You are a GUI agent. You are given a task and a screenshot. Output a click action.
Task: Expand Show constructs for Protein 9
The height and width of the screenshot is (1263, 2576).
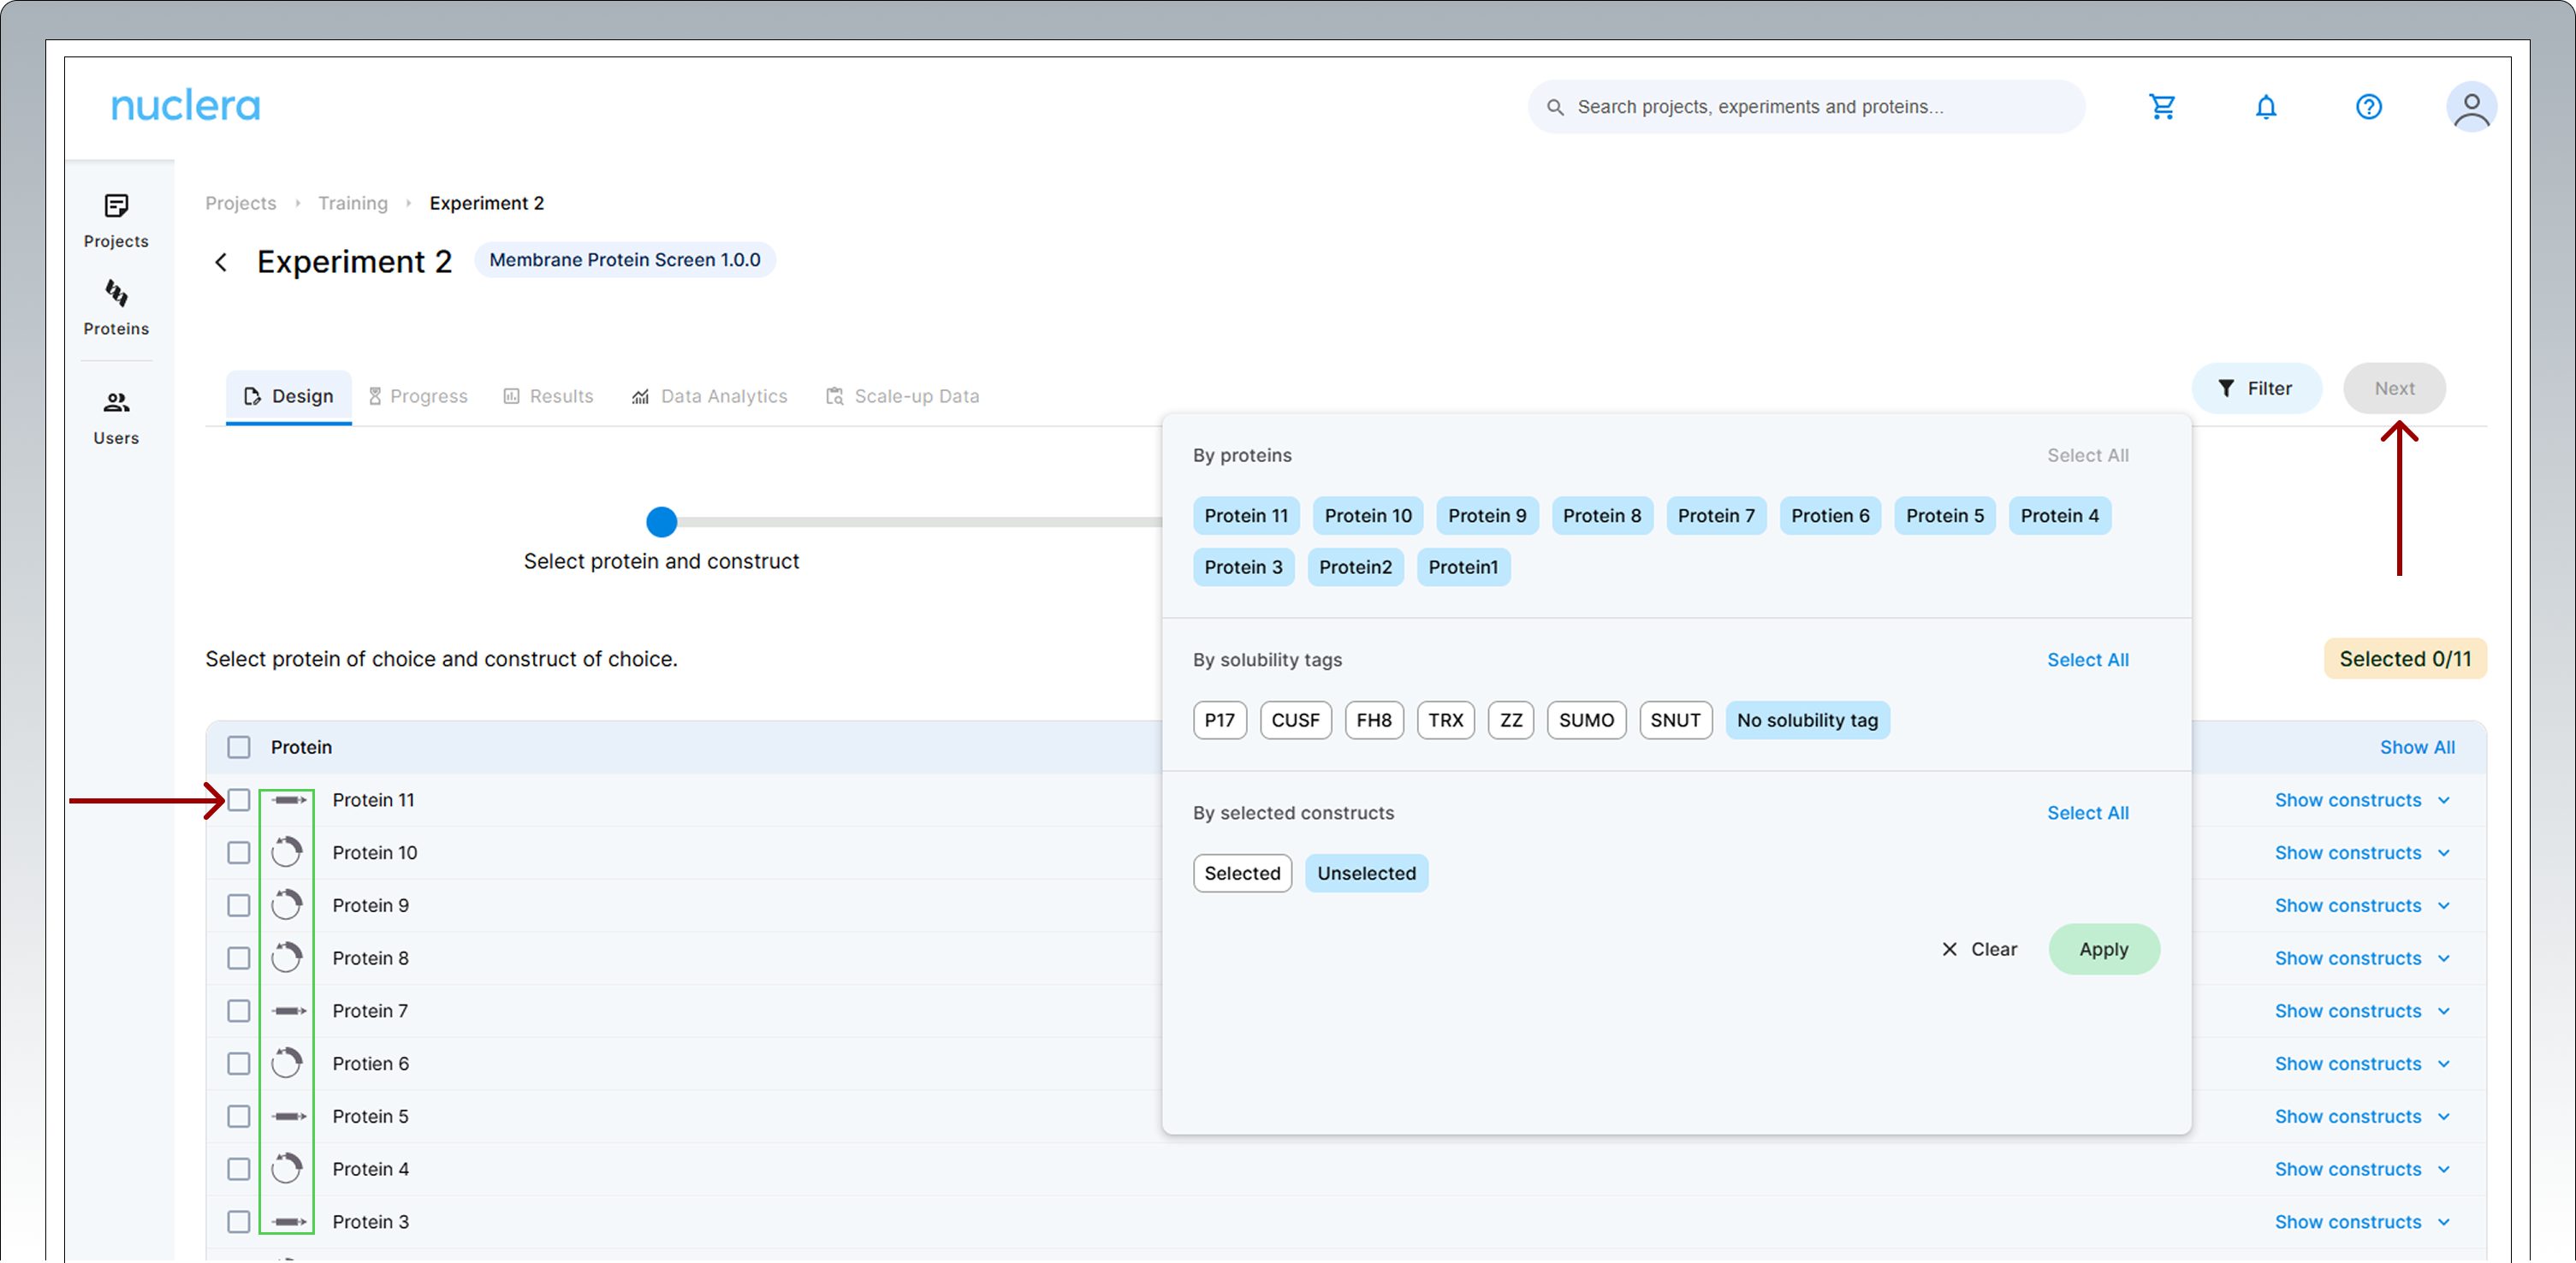2362,905
